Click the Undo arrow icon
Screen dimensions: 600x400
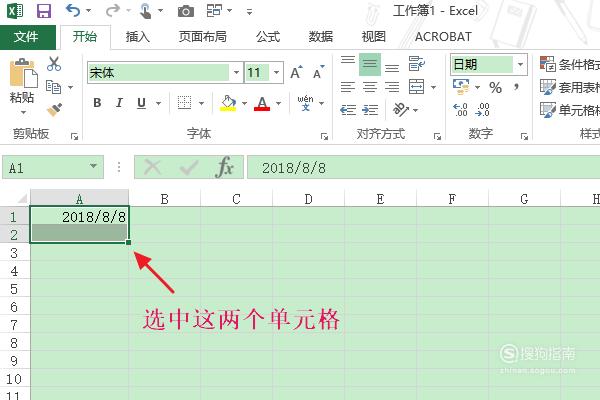tap(73, 10)
